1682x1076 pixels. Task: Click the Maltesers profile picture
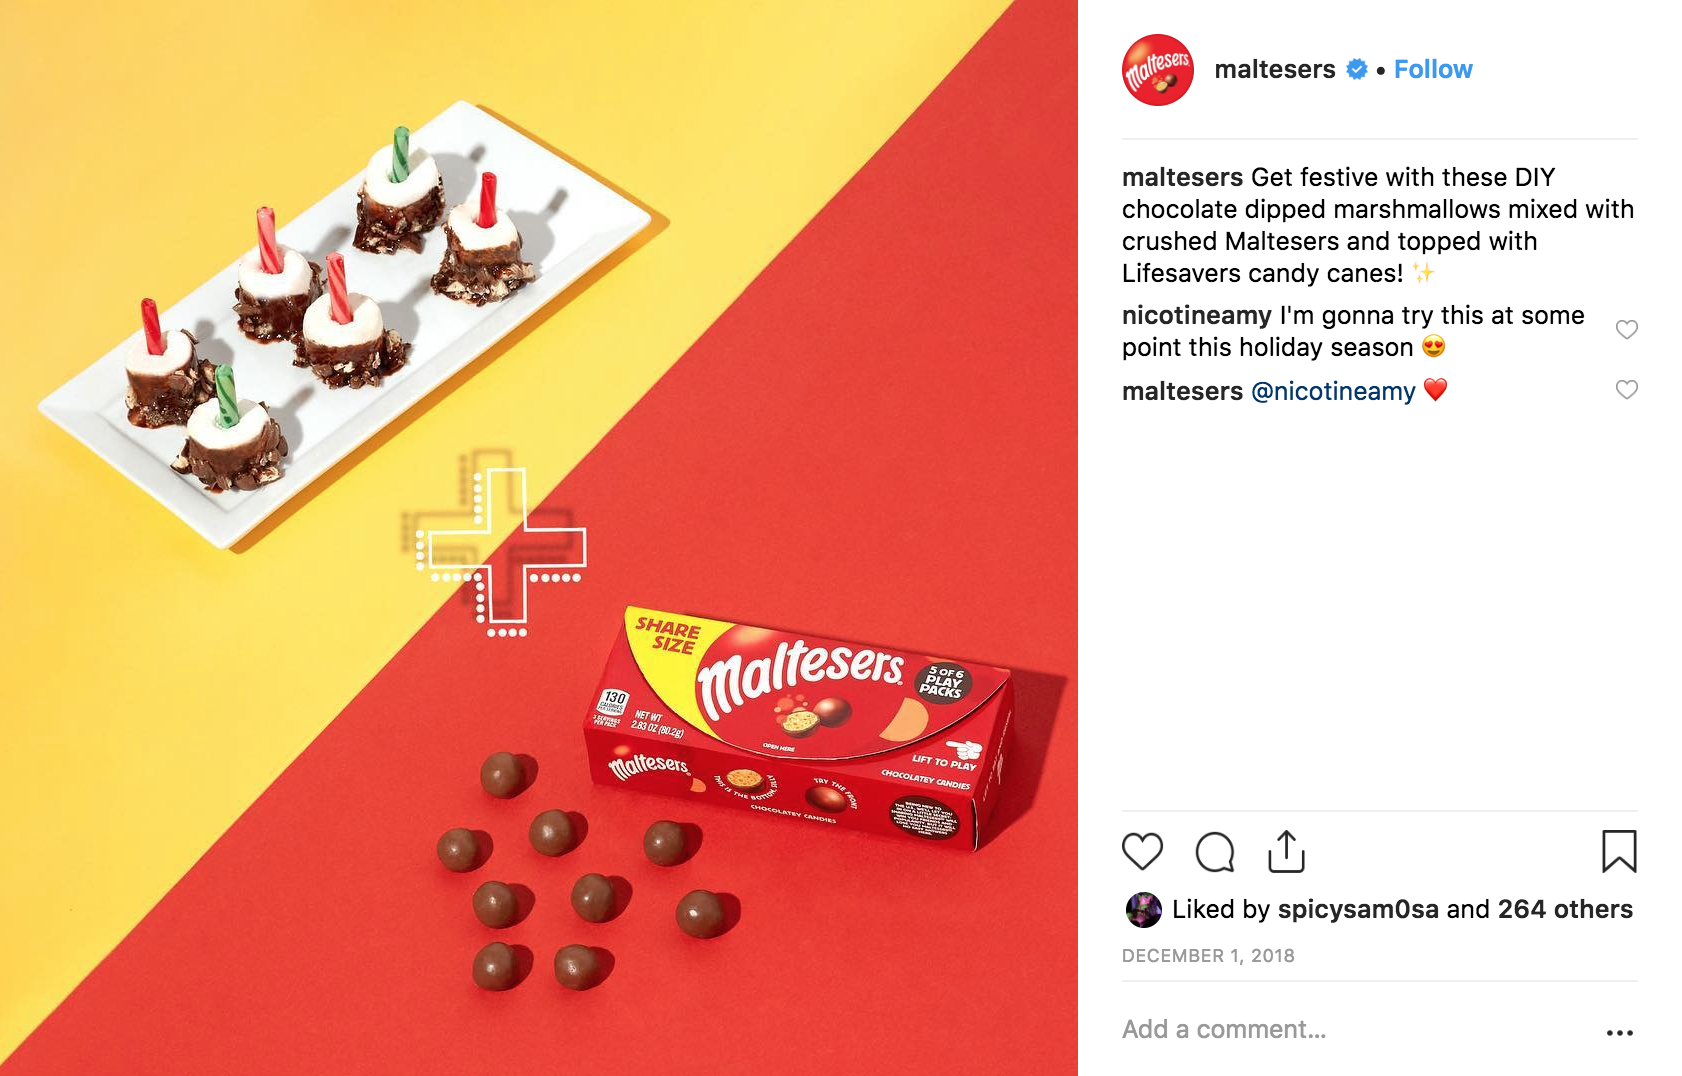pos(1158,70)
